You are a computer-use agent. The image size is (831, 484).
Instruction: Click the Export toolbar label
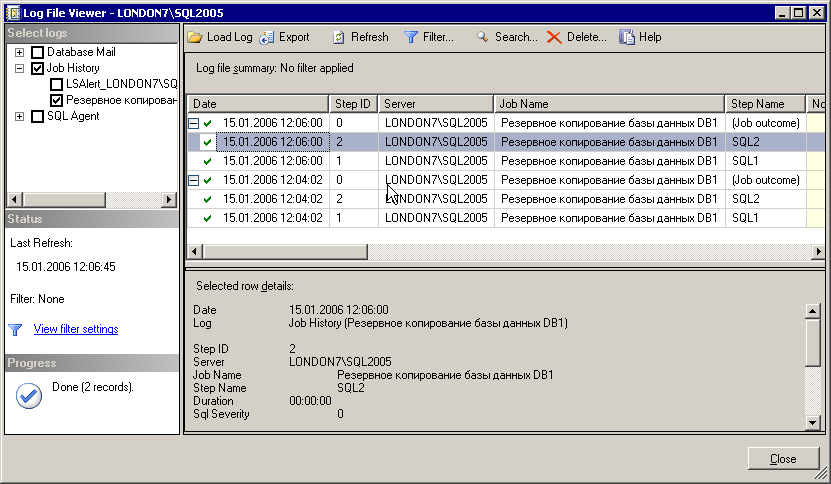[294, 37]
